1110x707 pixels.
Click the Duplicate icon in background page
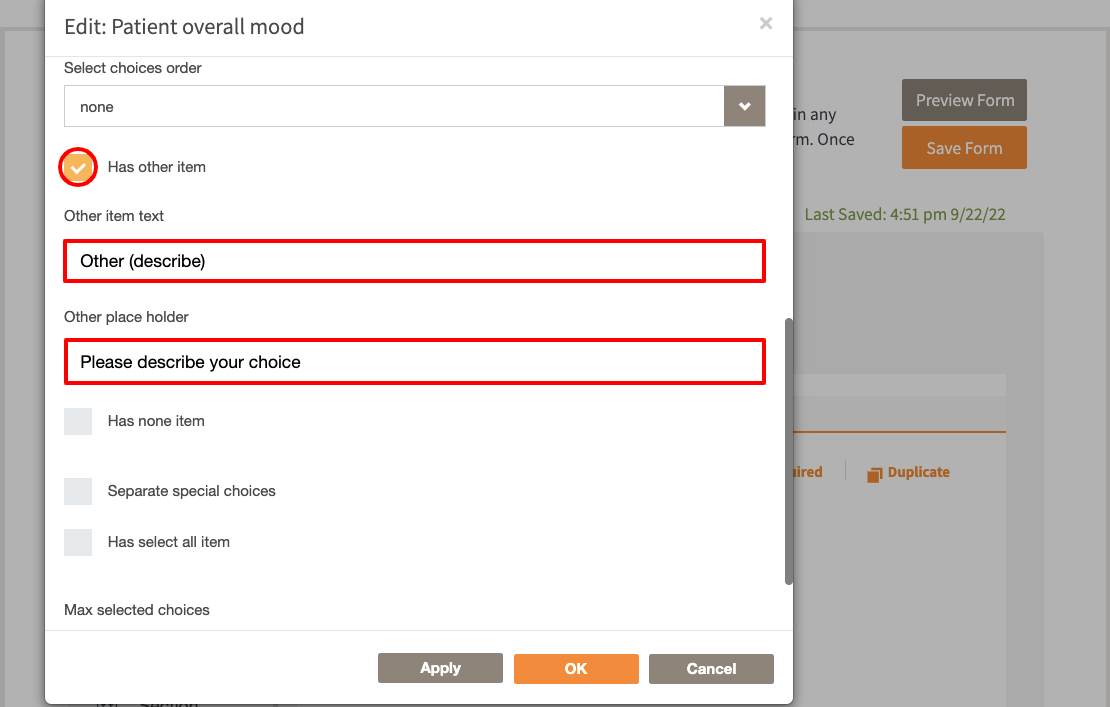[875, 474]
